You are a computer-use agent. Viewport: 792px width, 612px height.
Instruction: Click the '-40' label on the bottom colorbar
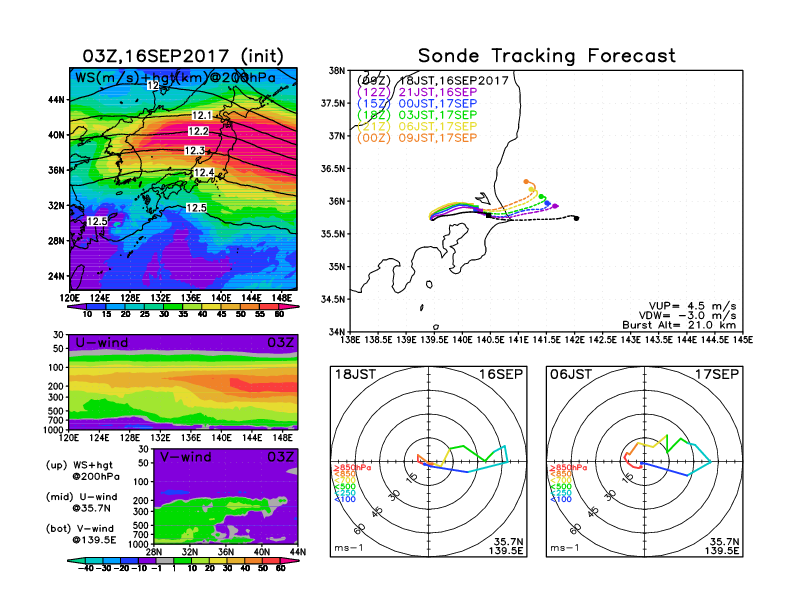[x=86, y=568]
